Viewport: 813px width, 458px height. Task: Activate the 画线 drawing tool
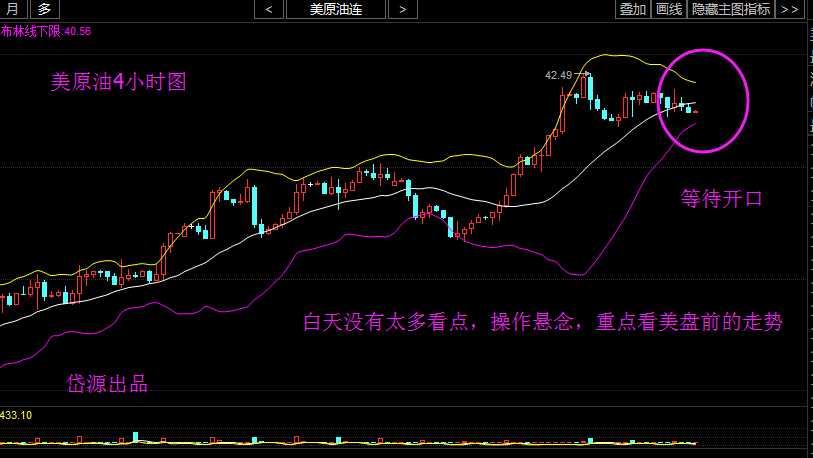pos(669,9)
